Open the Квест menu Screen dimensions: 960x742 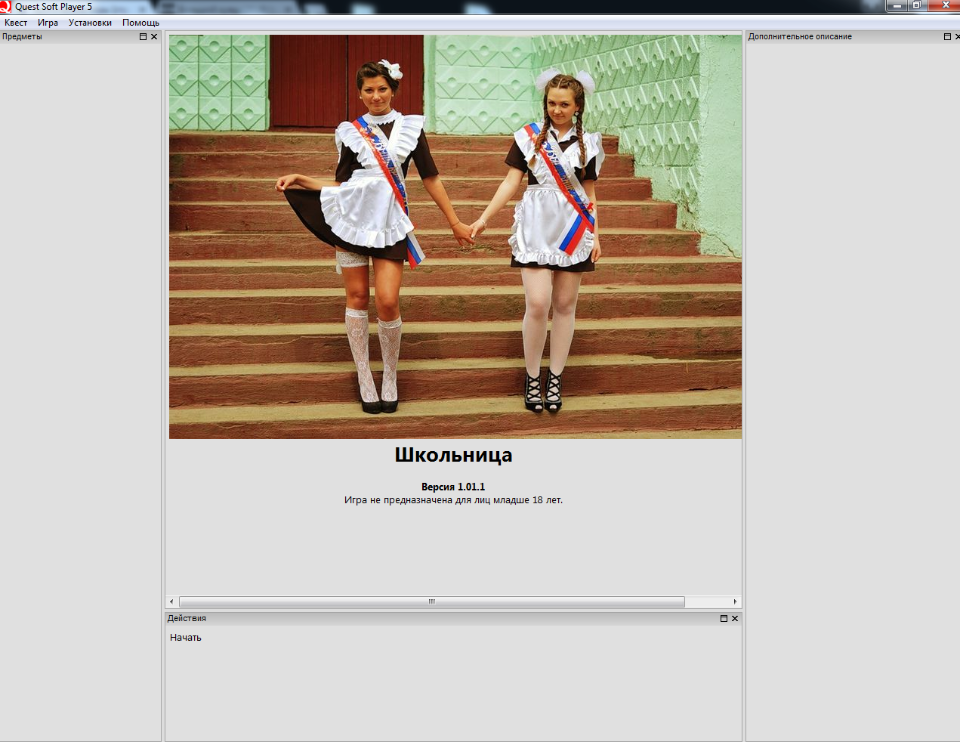coord(16,23)
